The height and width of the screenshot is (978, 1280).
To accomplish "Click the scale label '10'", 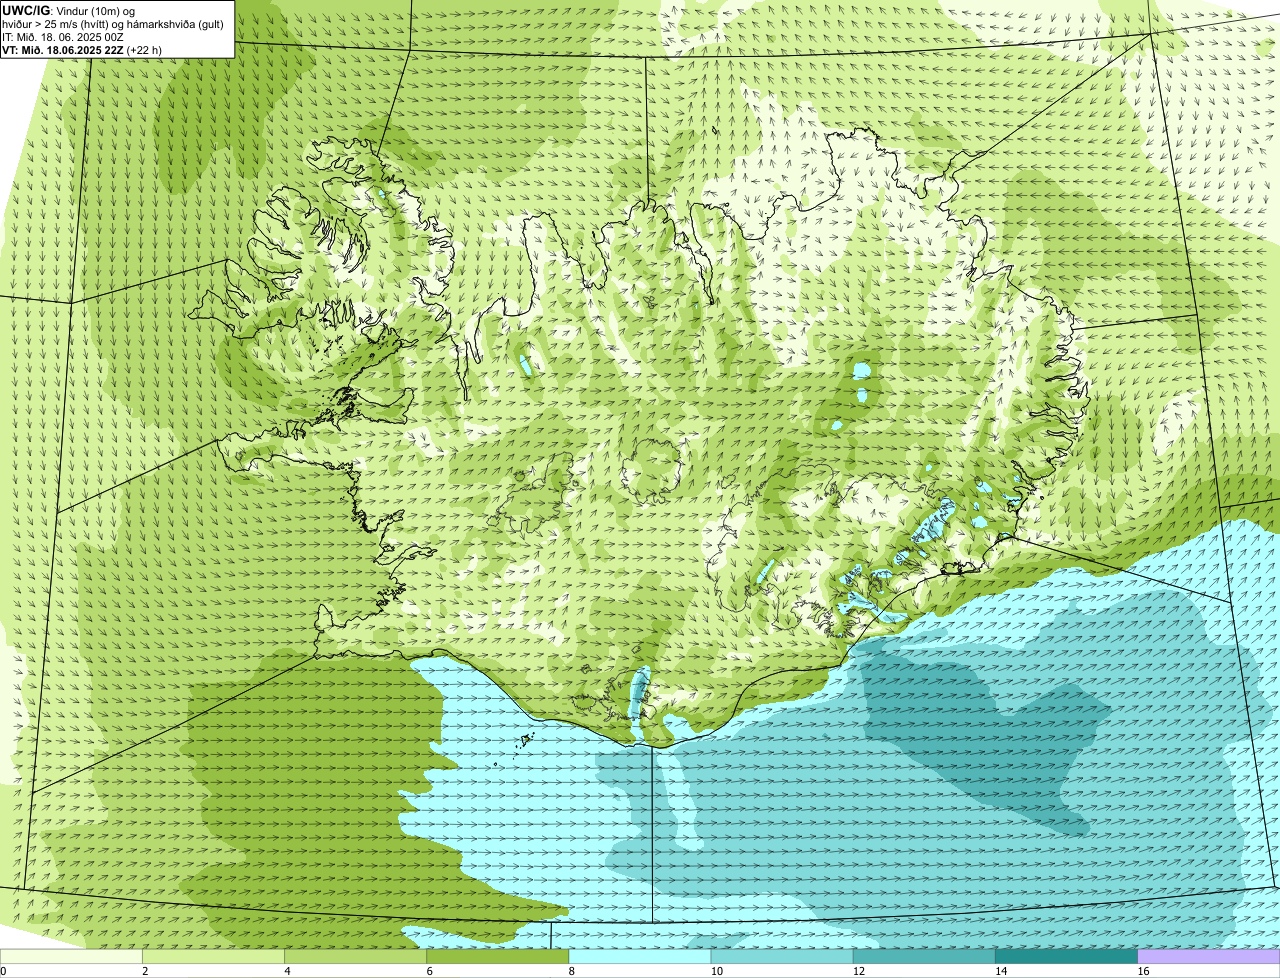I will tap(716, 971).
